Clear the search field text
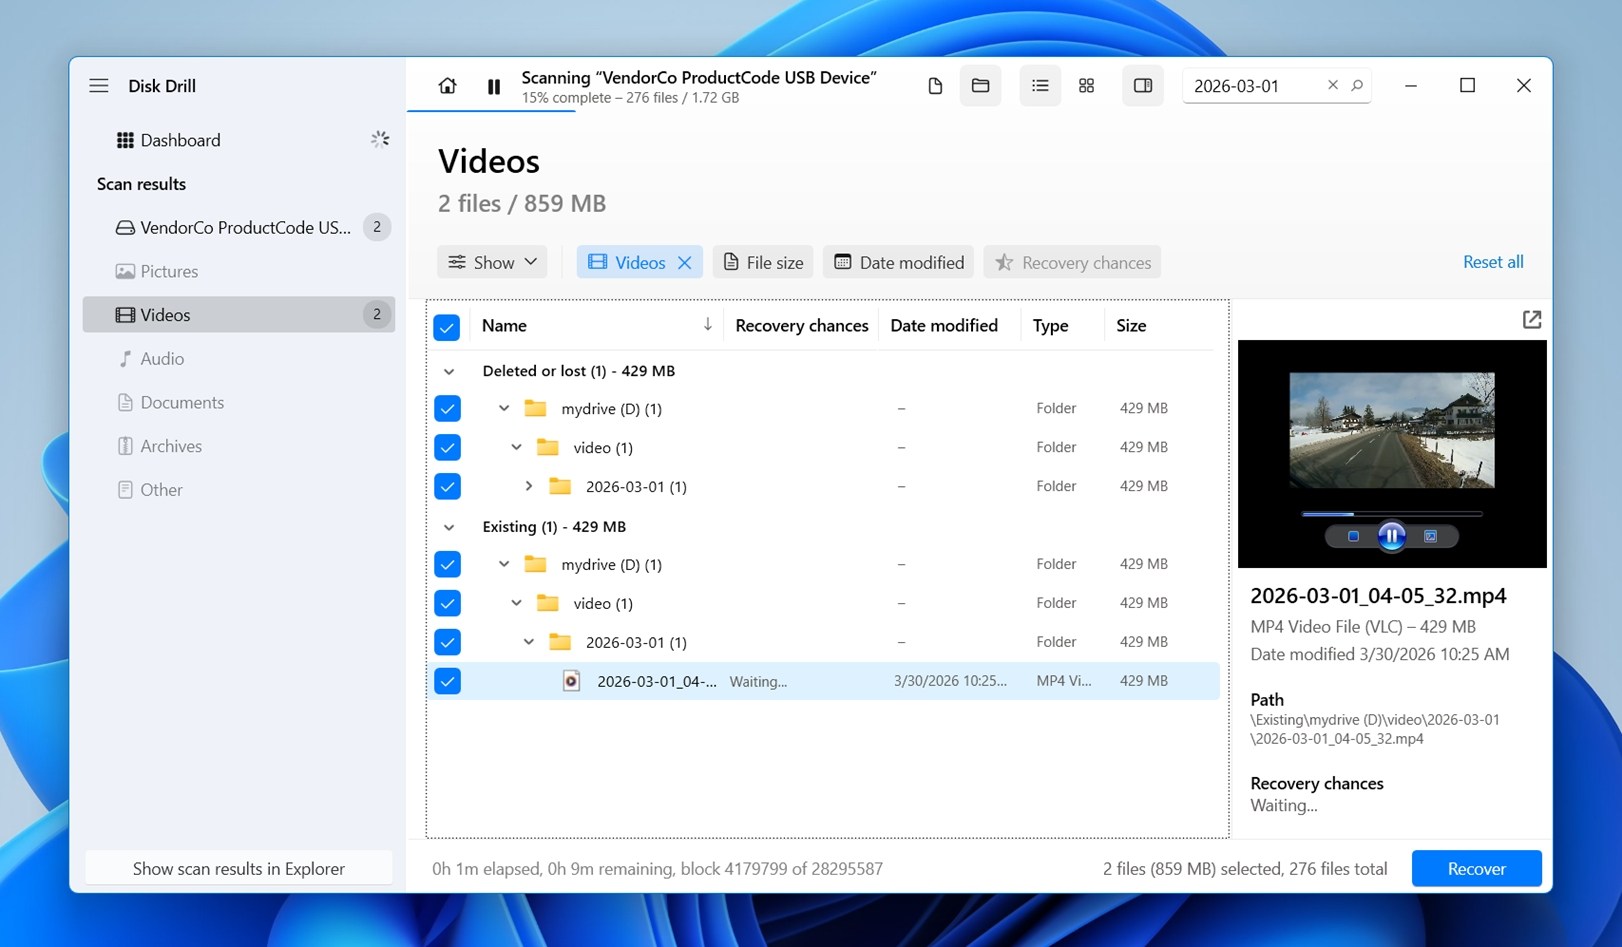The width and height of the screenshot is (1622, 947). pos(1332,86)
